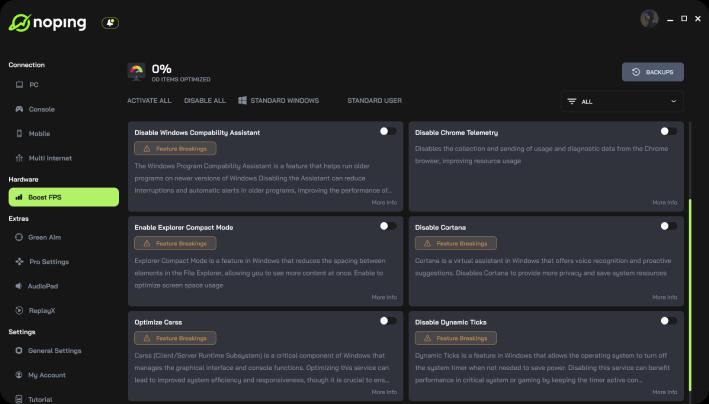Open the user profile avatar
The image size is (709, 404).
649,19
